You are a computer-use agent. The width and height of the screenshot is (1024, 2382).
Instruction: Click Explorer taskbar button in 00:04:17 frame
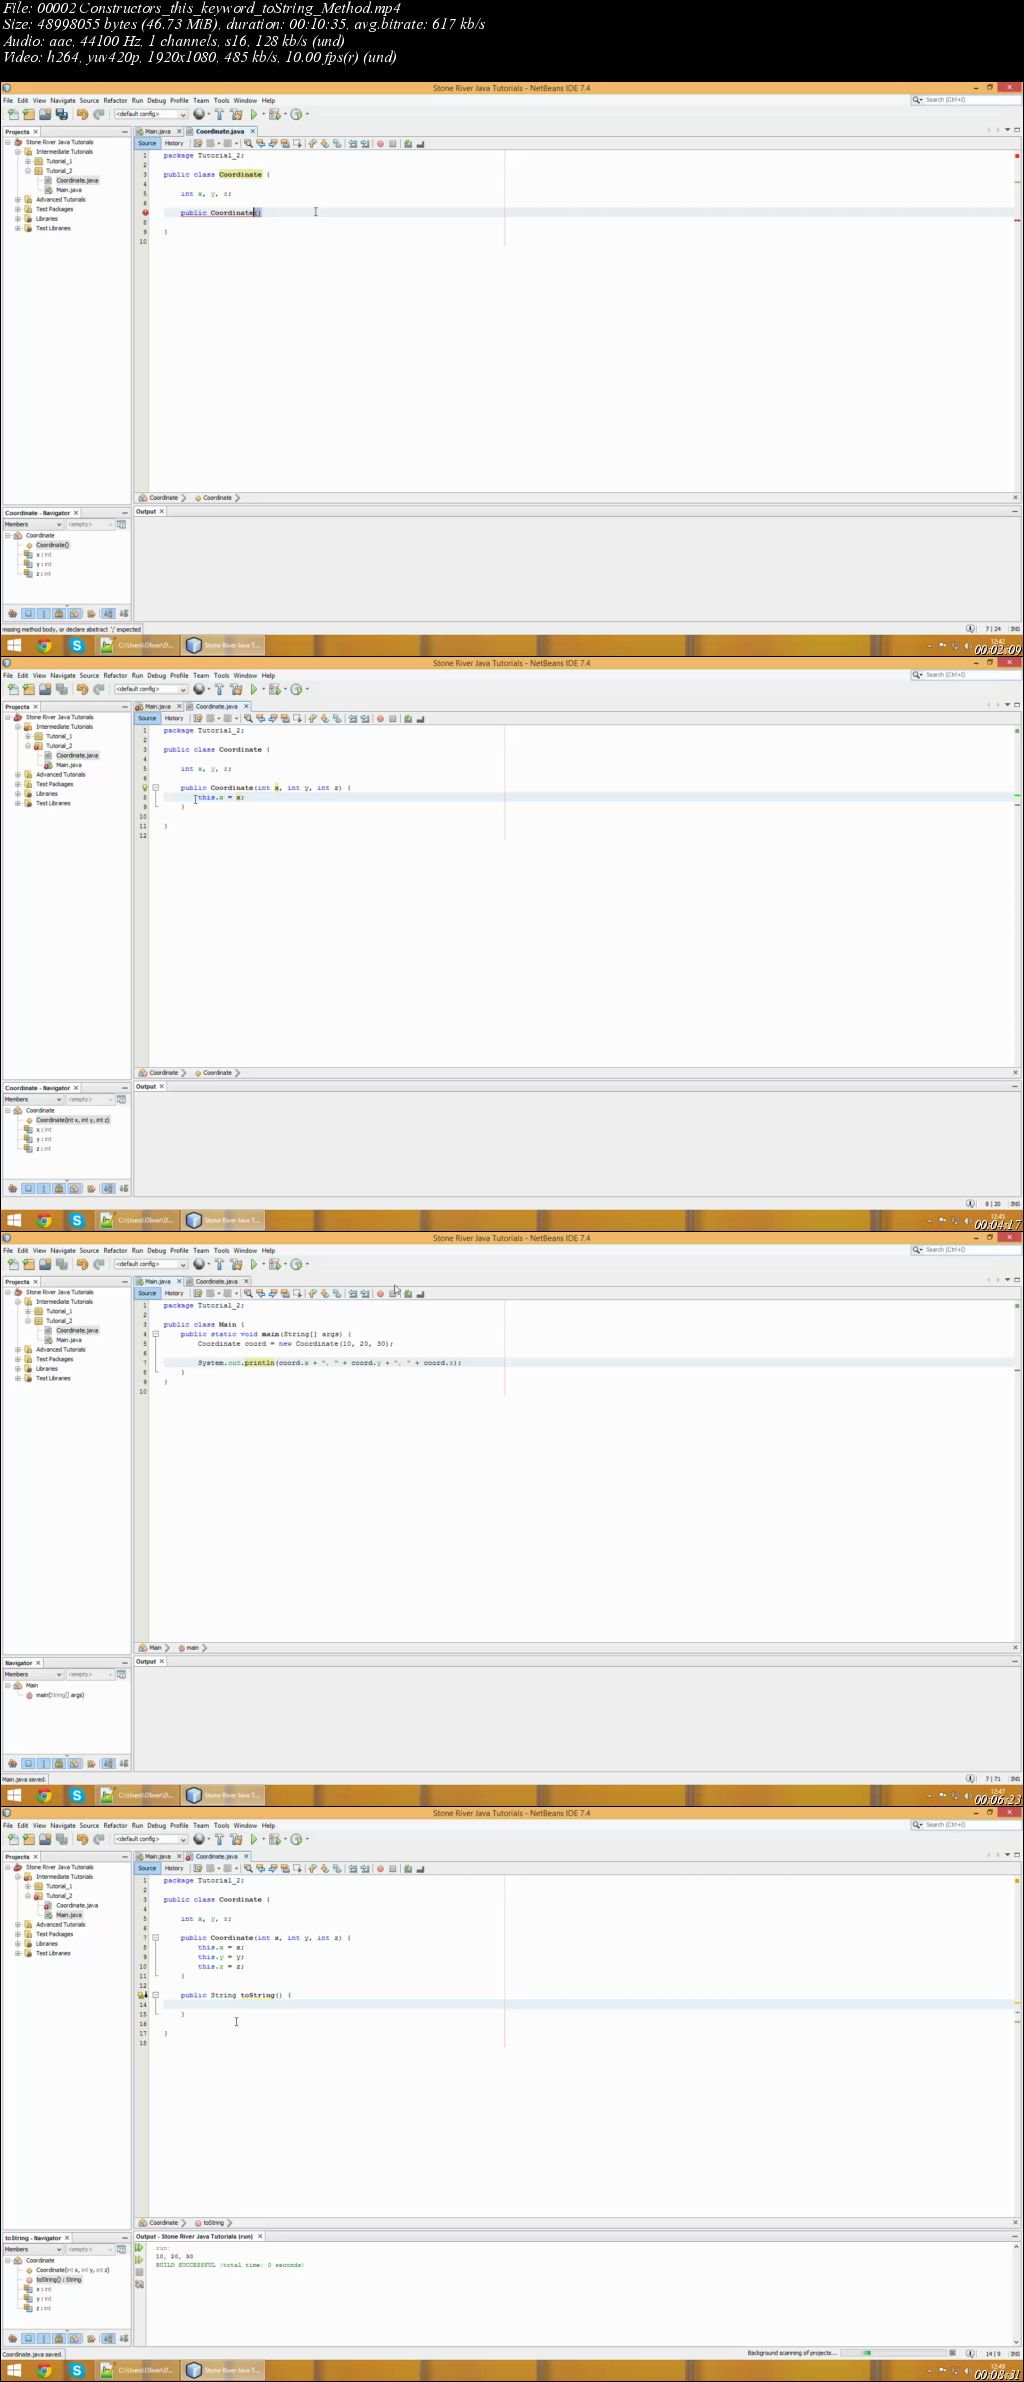pyautogui.click(x=138, y=1221)
